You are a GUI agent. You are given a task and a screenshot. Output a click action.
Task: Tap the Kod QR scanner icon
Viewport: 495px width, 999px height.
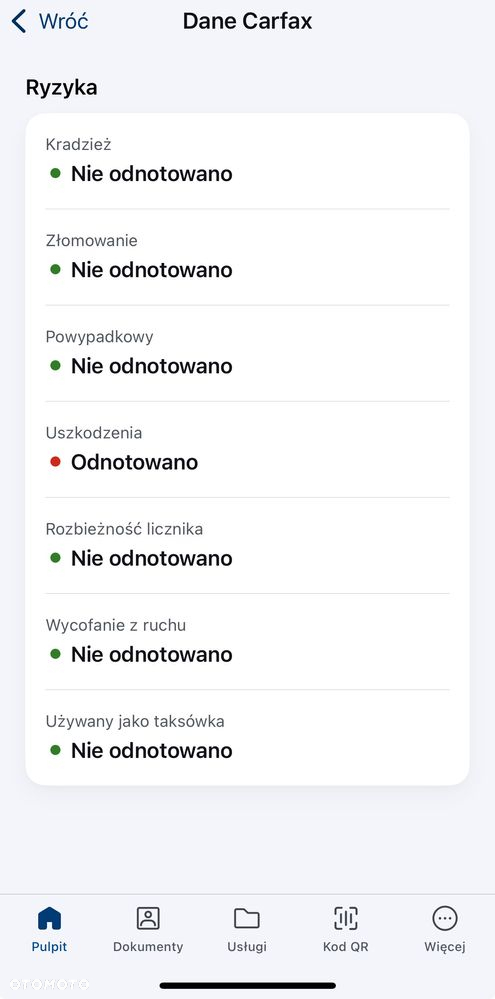pyautogui.click(x=345, y=918)
